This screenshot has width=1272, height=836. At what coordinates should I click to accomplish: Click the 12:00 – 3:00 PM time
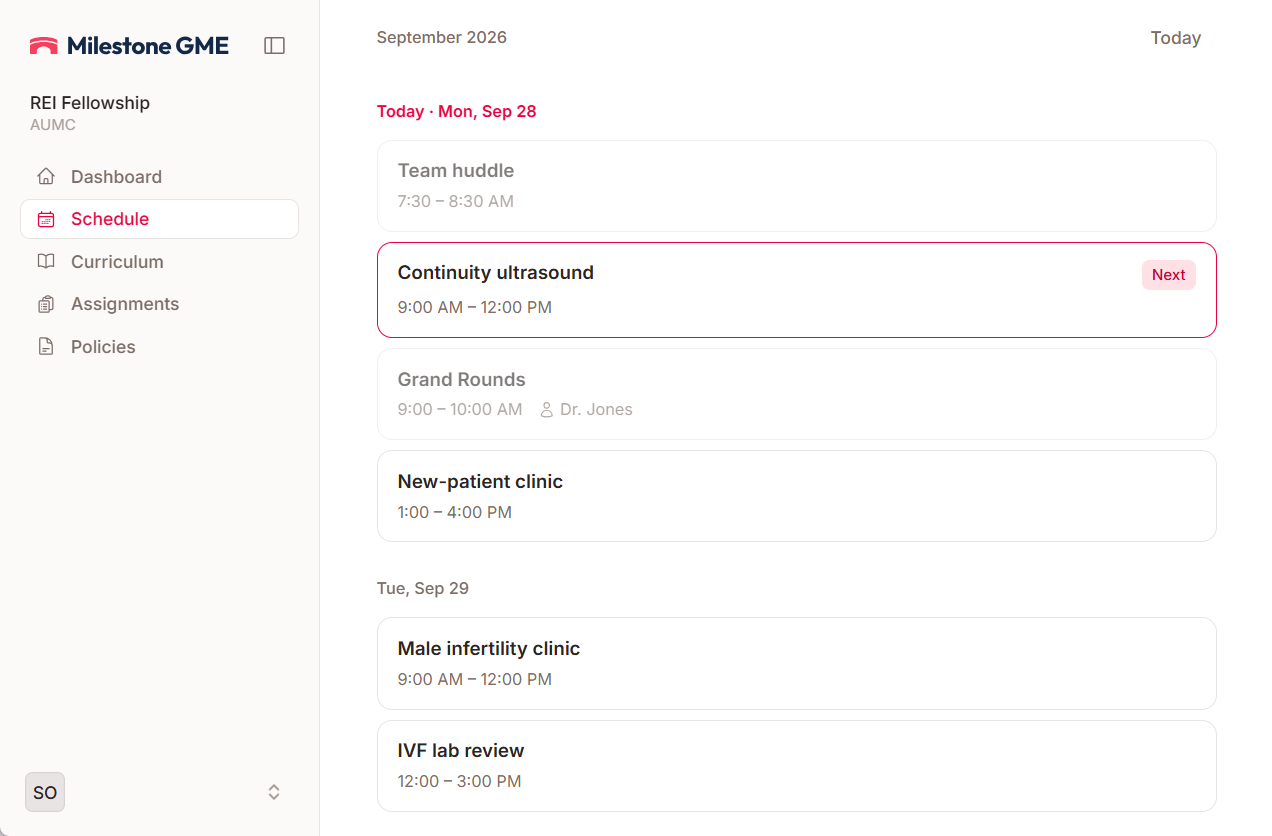[x=459, y=781]
